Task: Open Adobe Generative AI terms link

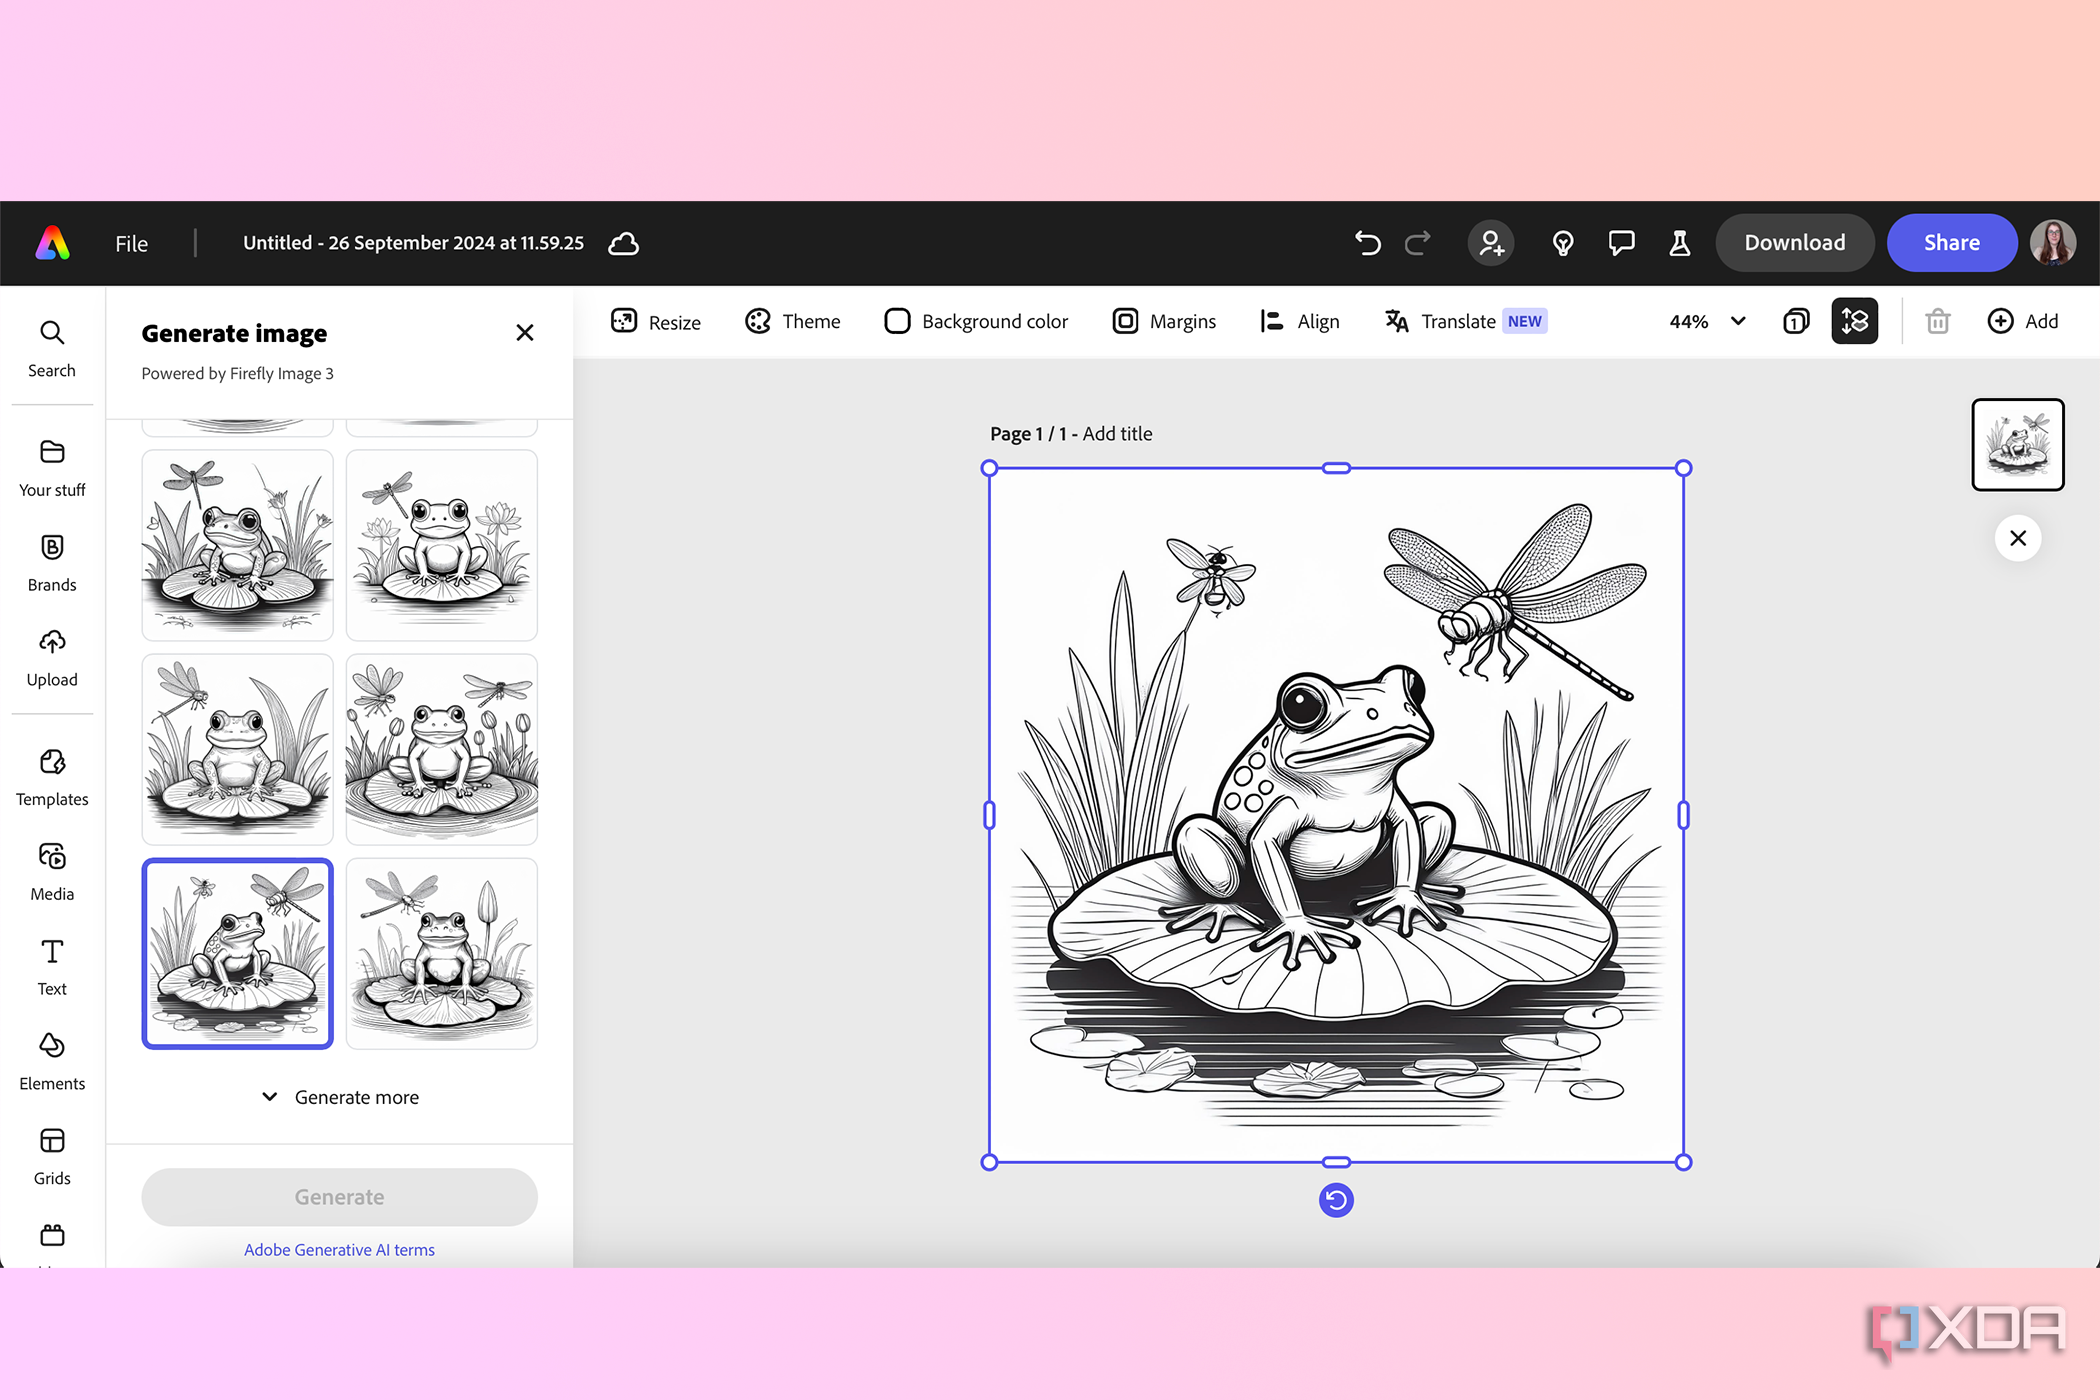Action: [339, 1250]
